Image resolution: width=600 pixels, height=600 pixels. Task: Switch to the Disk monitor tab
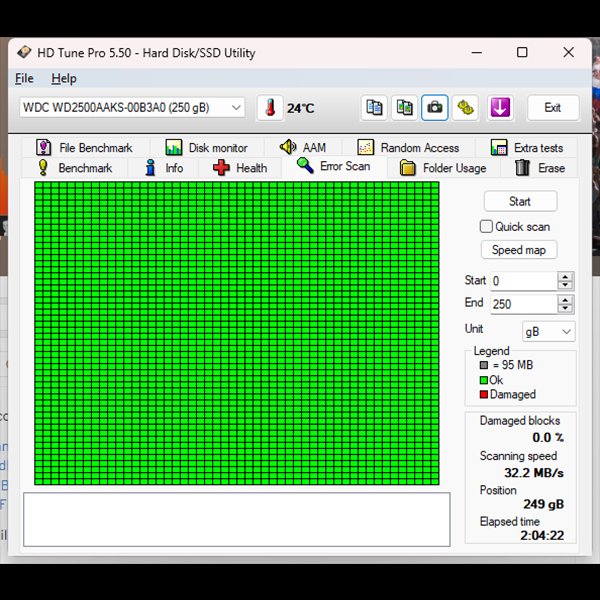(207, 148)
